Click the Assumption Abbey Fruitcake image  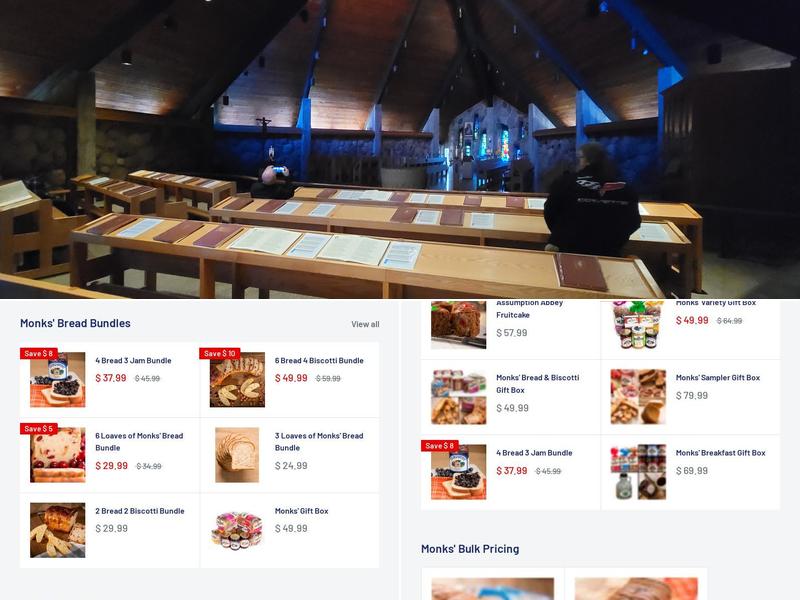pyautogui.click(x=459, y=324)
